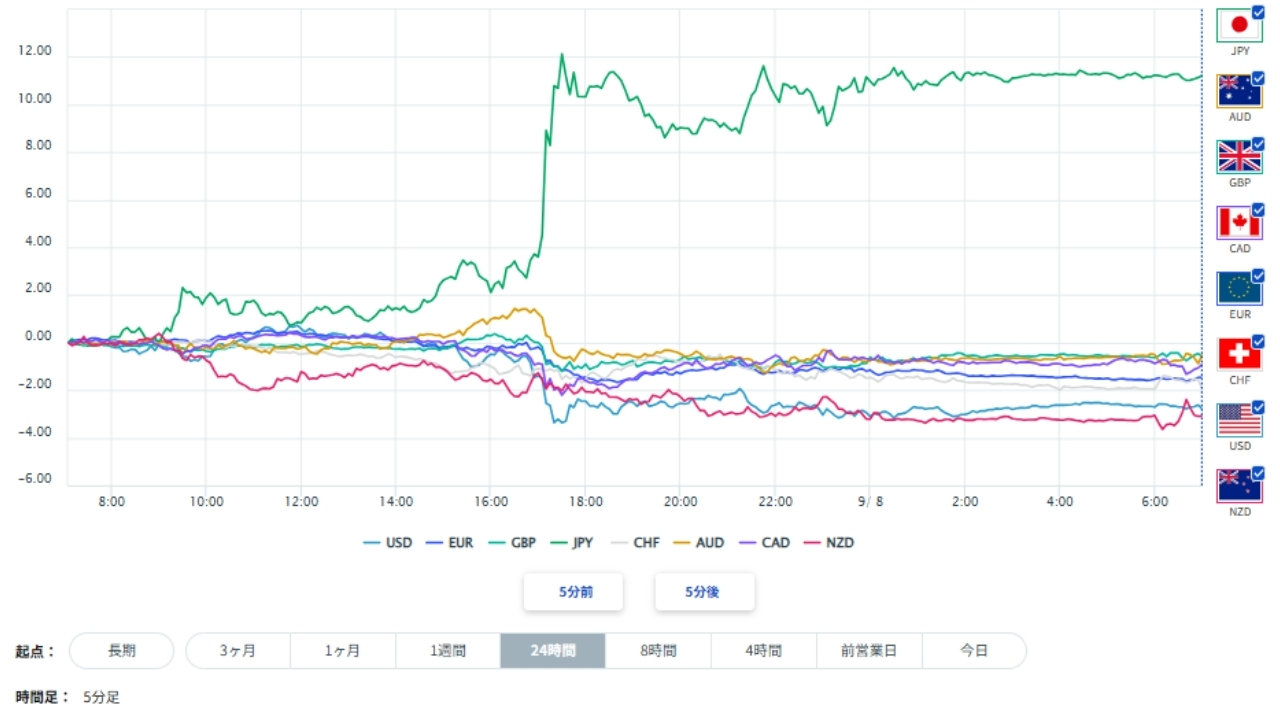Image resolution: width=1280 pixels, height=720 pixels.
Task: Choose the 前営業日 range tab
Action: click(869, 650)
